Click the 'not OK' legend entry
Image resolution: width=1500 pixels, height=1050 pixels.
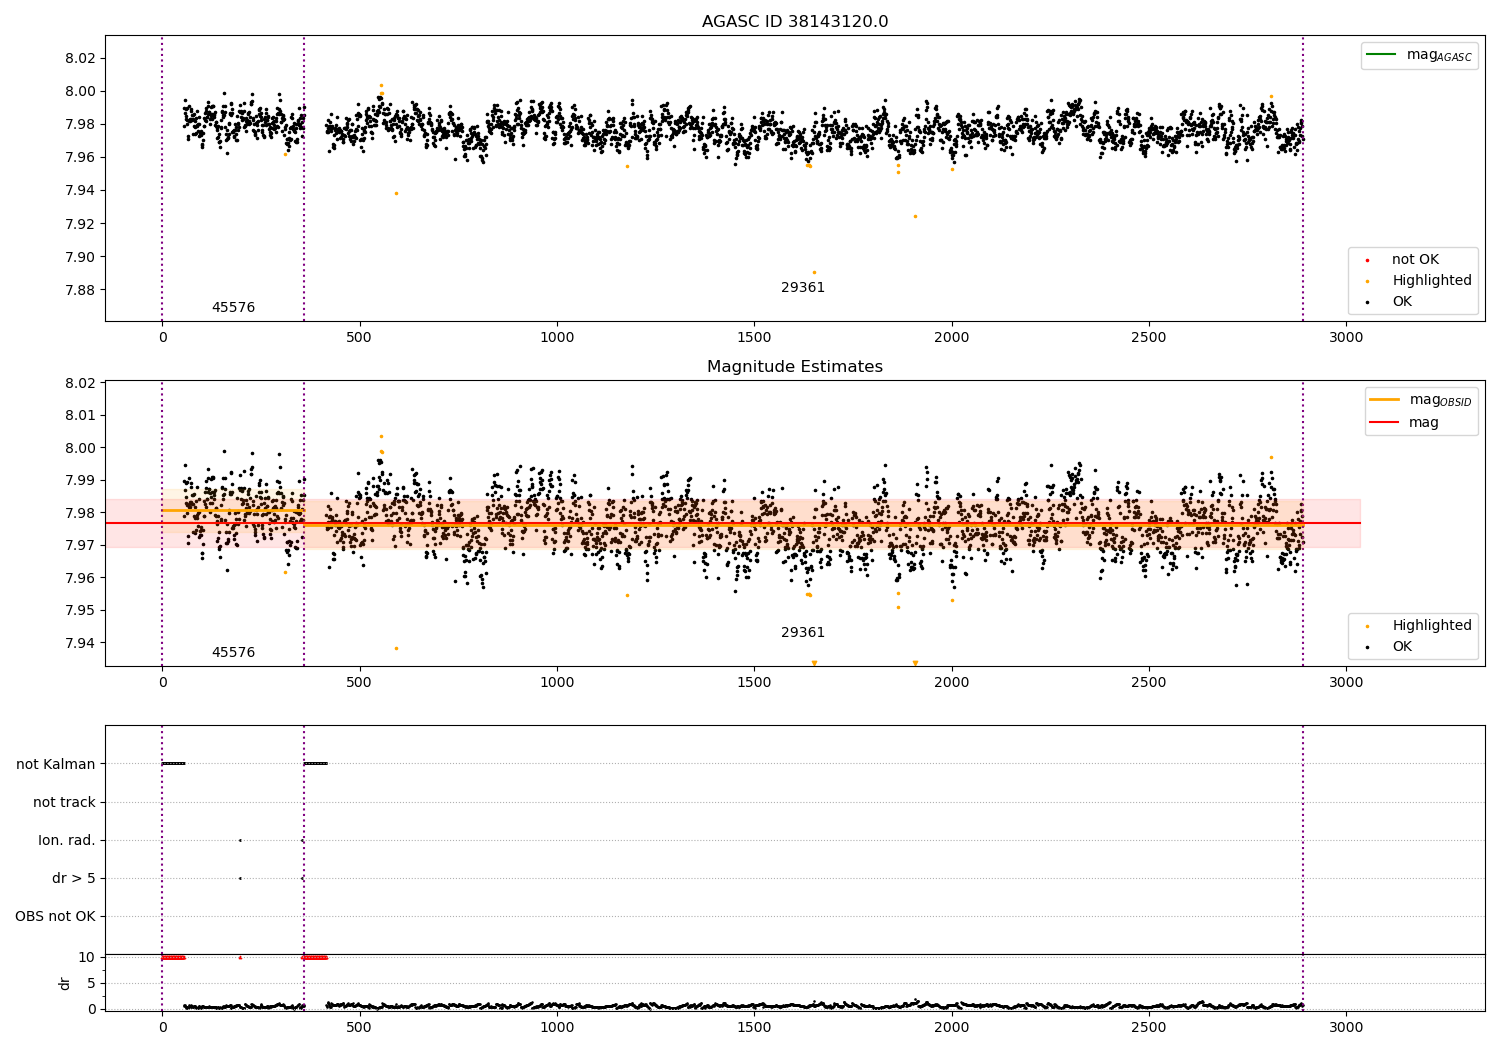click(x=1401, y=260)
